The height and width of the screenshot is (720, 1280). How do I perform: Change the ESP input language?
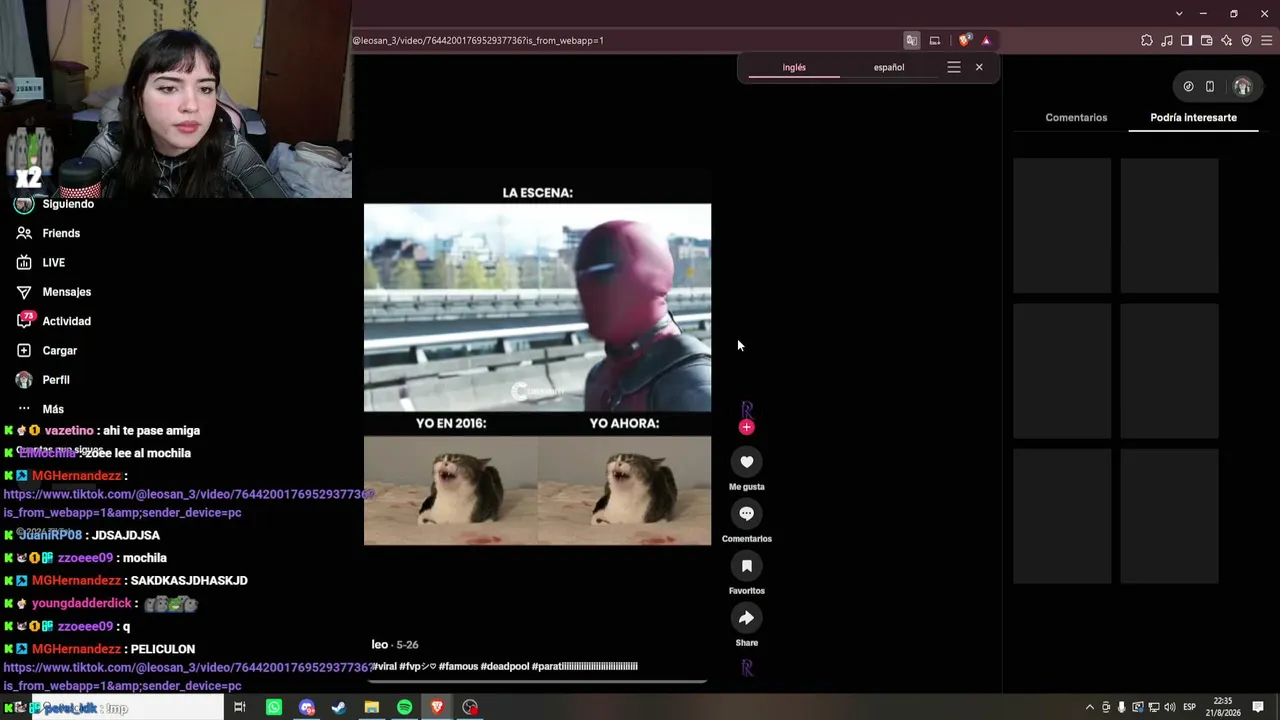coord(1190,708)
